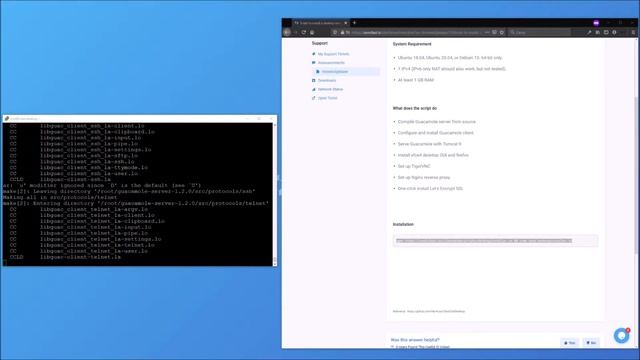Click the PuTTY icon in terminal title bar
Image resolution: width=640 pixels, height=360 pixels.
click(7, 119)
